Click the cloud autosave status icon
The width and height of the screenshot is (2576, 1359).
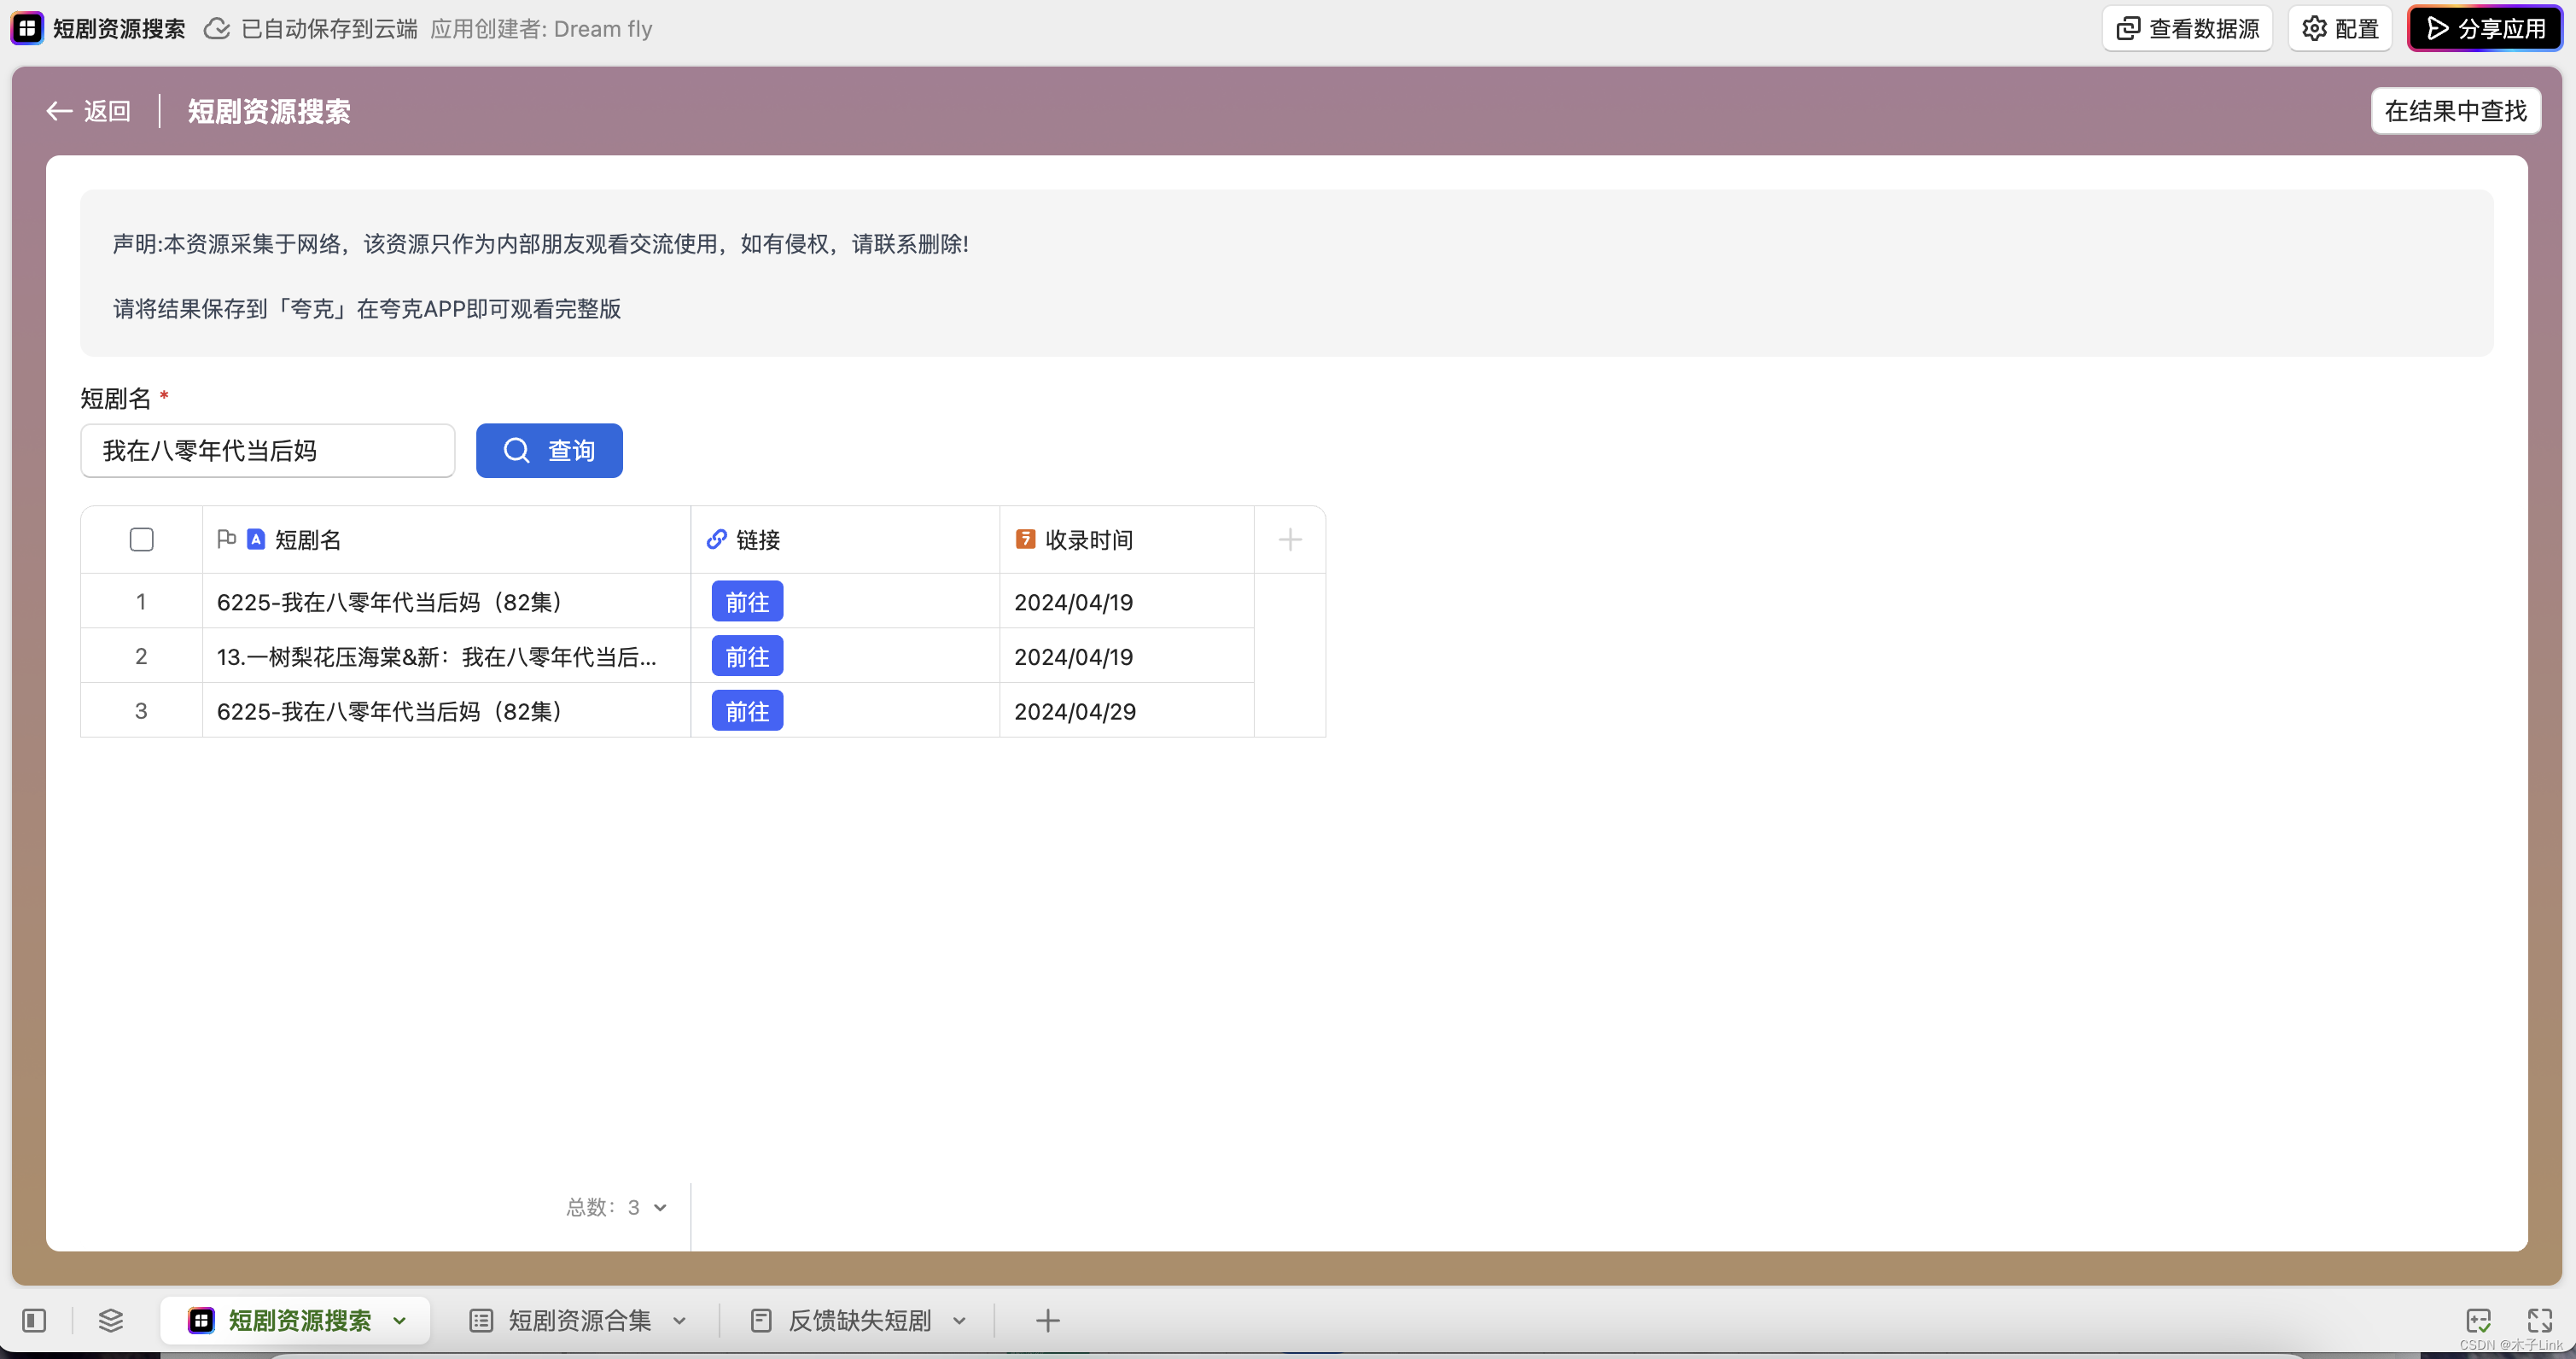coord(216,29)
